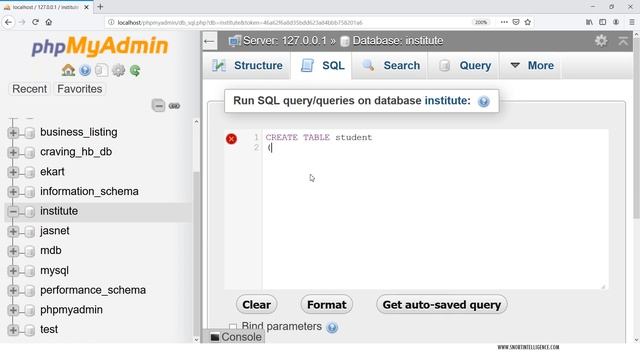The image size is (640, 360).
Task: Click the hide navigation panel arrow button
Action: pos(209,41)
